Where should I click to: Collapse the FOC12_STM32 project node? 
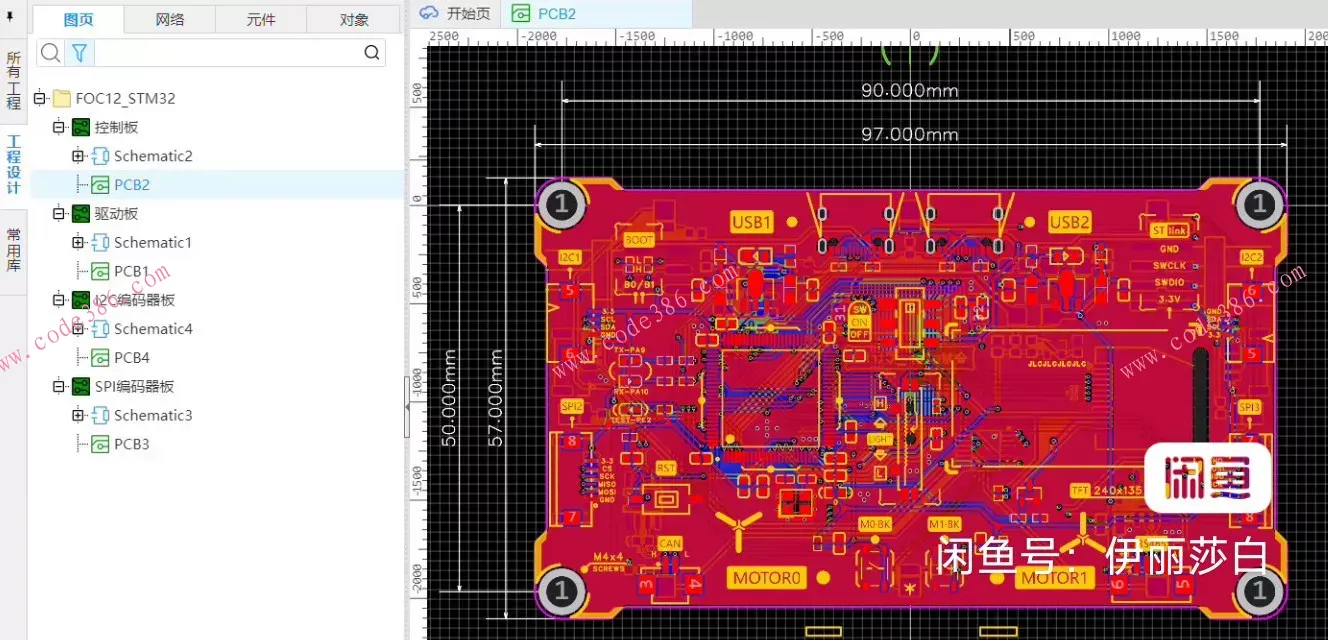40,98
